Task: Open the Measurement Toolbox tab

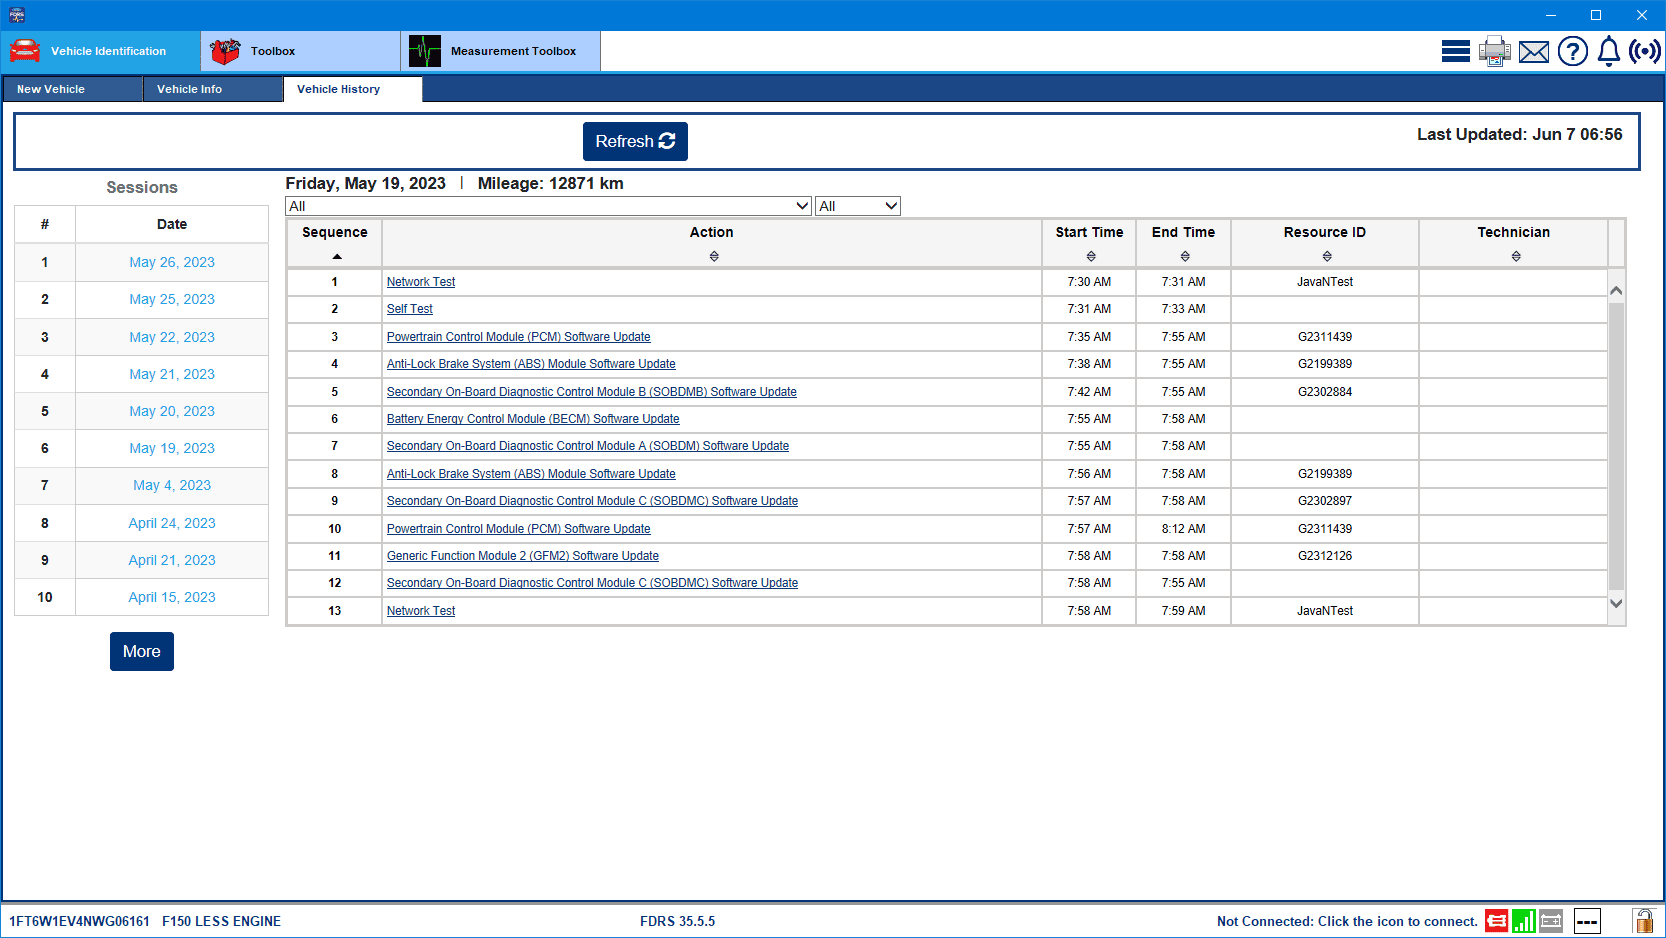Action: [500, 51]
